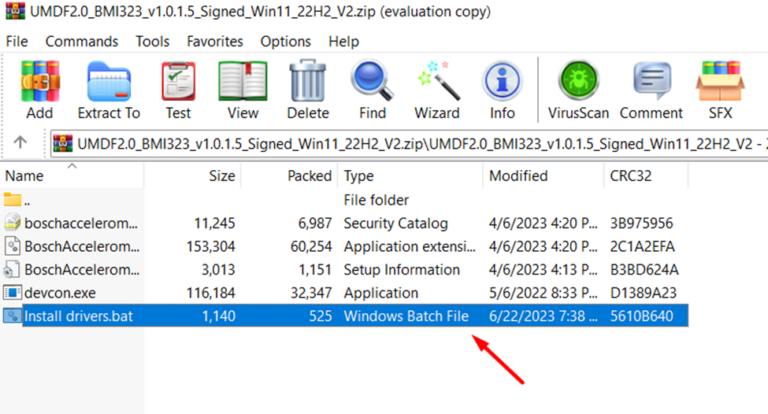Open the Options menu
The height and width of the screenshot is (414, 768).
(285, 41)
